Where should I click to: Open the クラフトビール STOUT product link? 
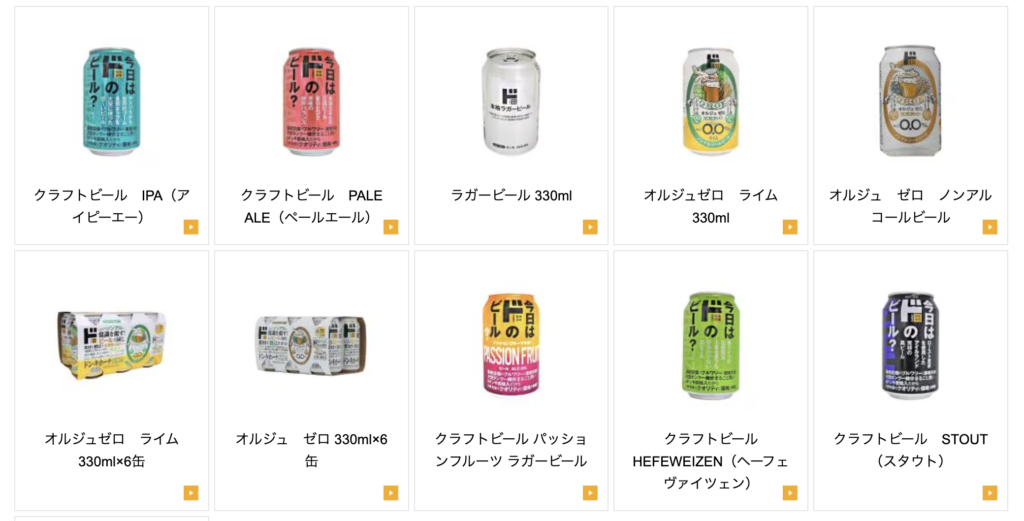(x=910, y=449)
